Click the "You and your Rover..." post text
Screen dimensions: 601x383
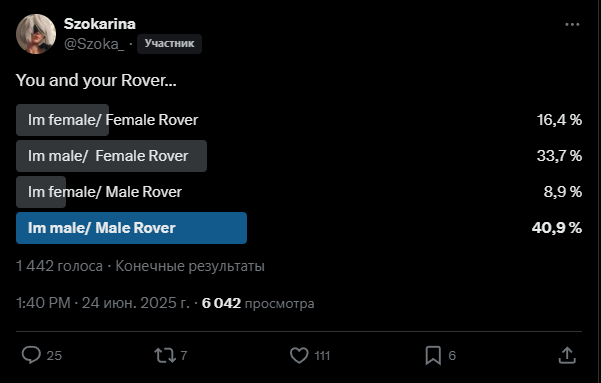coord(96,81)
